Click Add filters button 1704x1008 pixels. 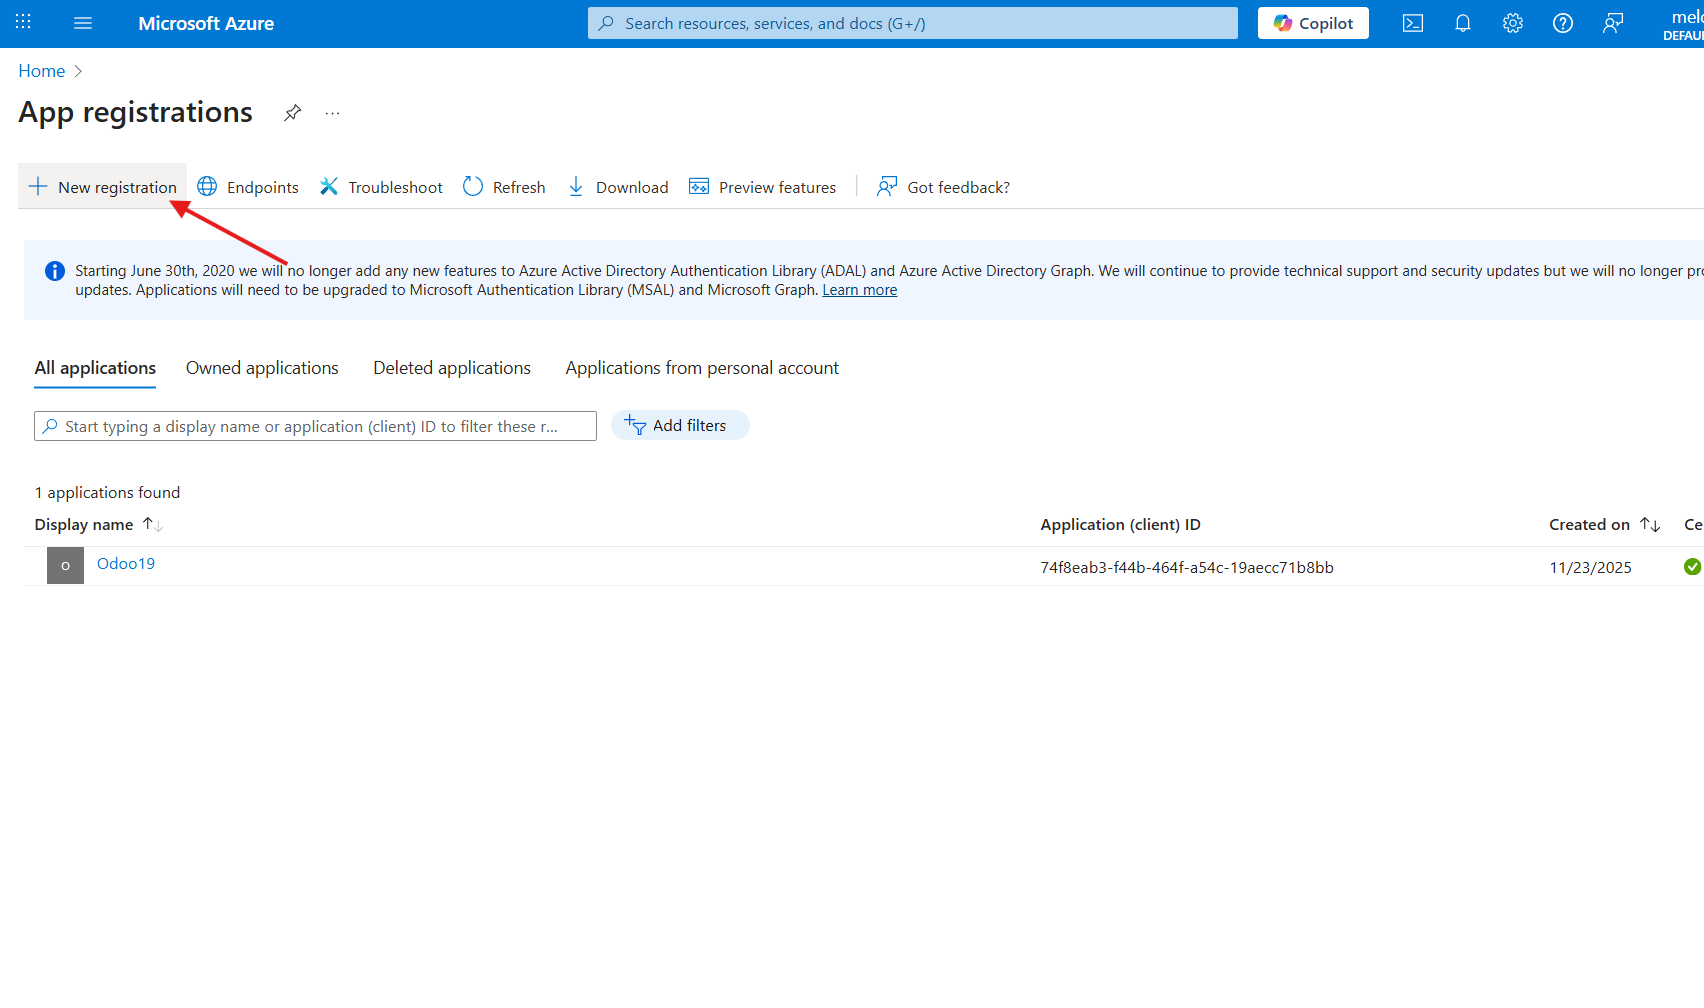coord(679,425)
